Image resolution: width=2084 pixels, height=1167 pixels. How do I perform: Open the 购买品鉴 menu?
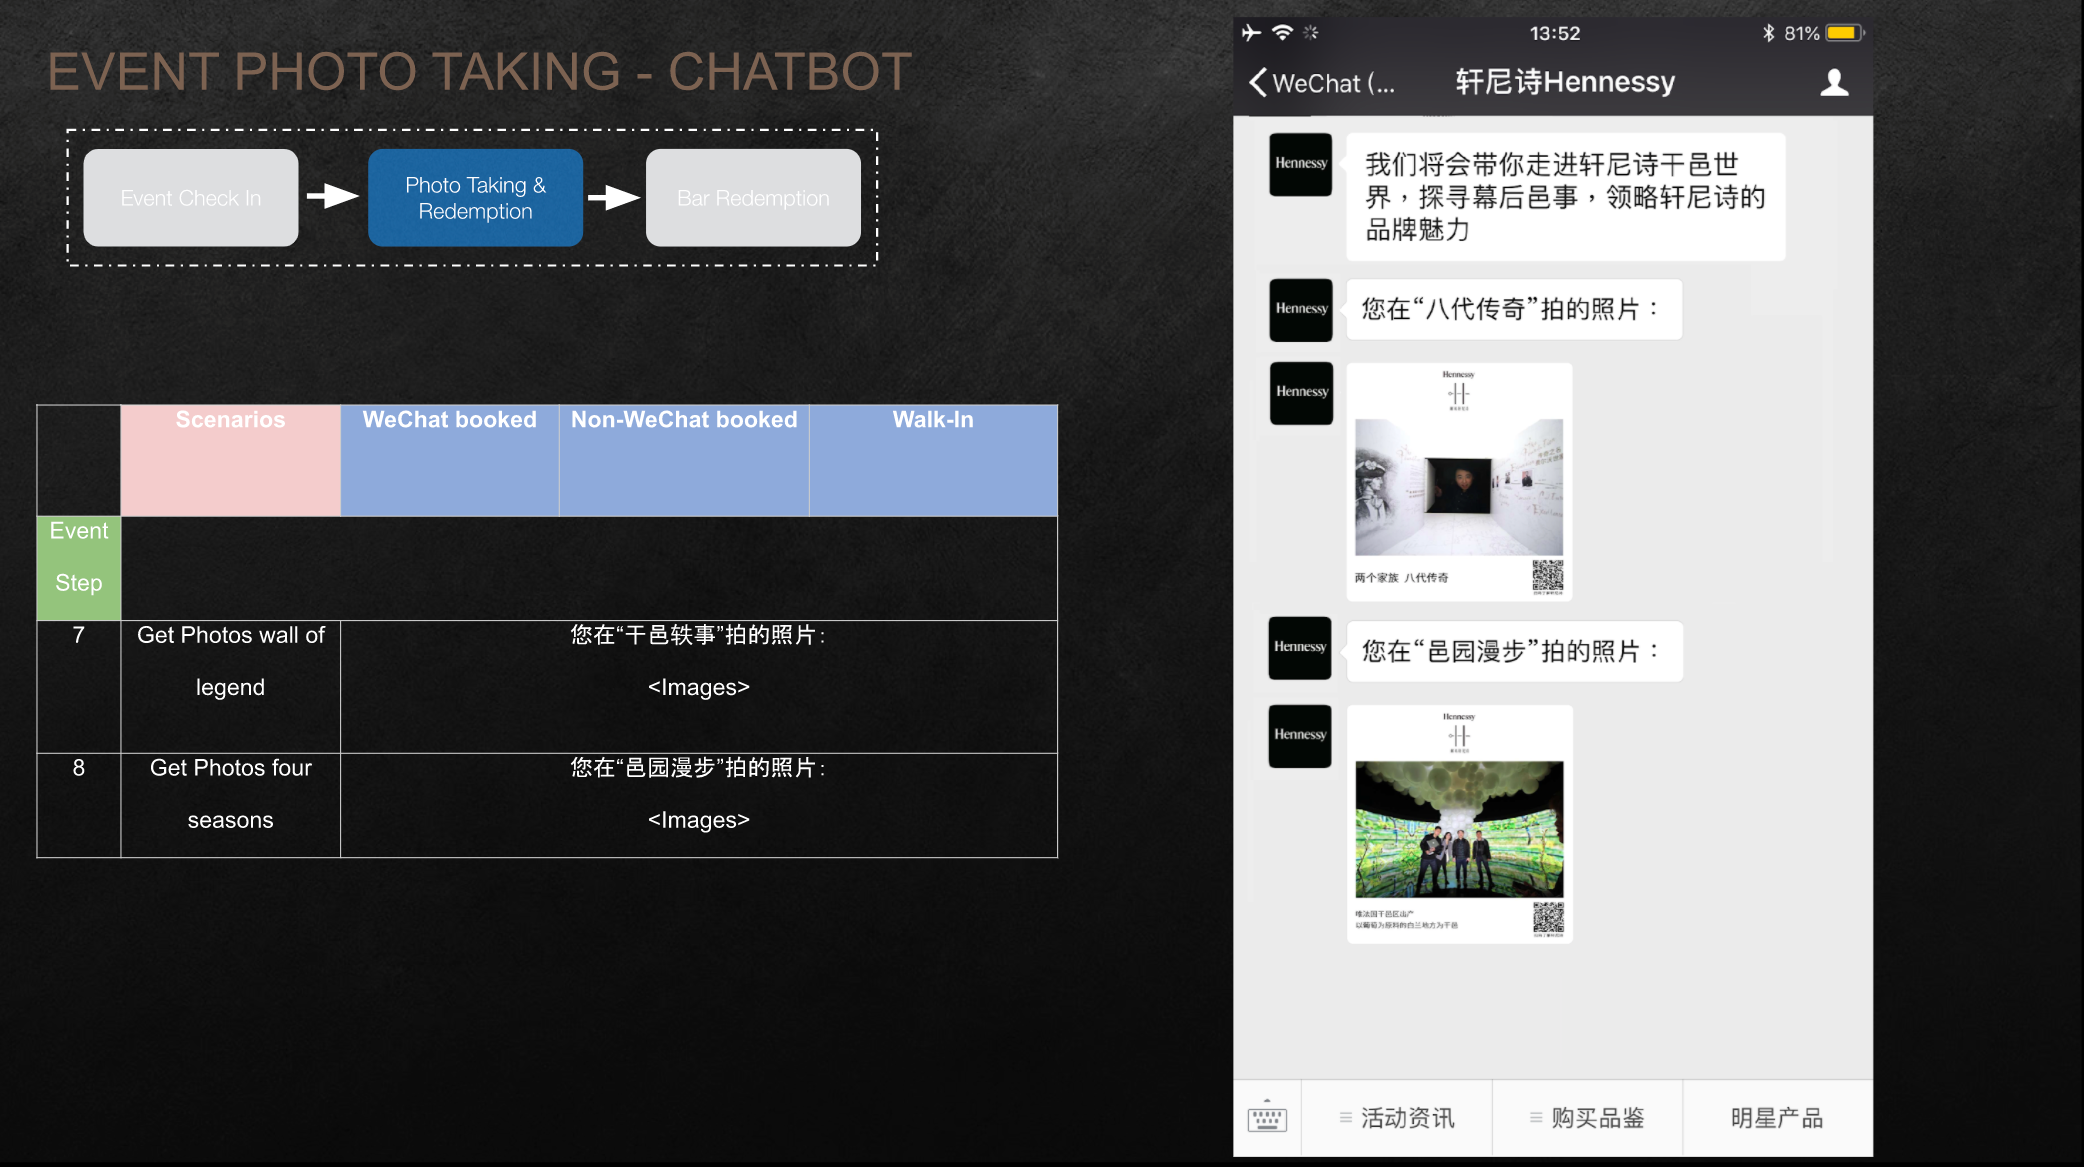point(1587,1118)
